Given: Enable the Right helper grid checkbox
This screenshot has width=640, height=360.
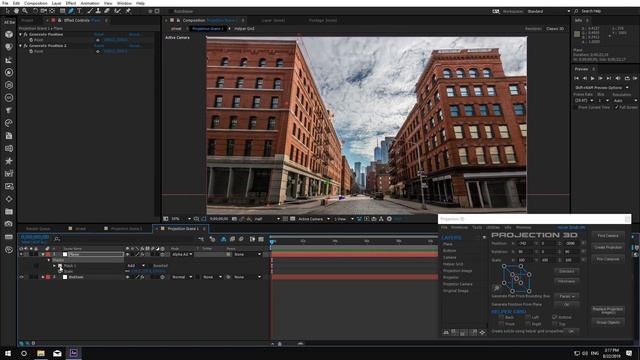Looking at the screenshot, I should point(528,324).
